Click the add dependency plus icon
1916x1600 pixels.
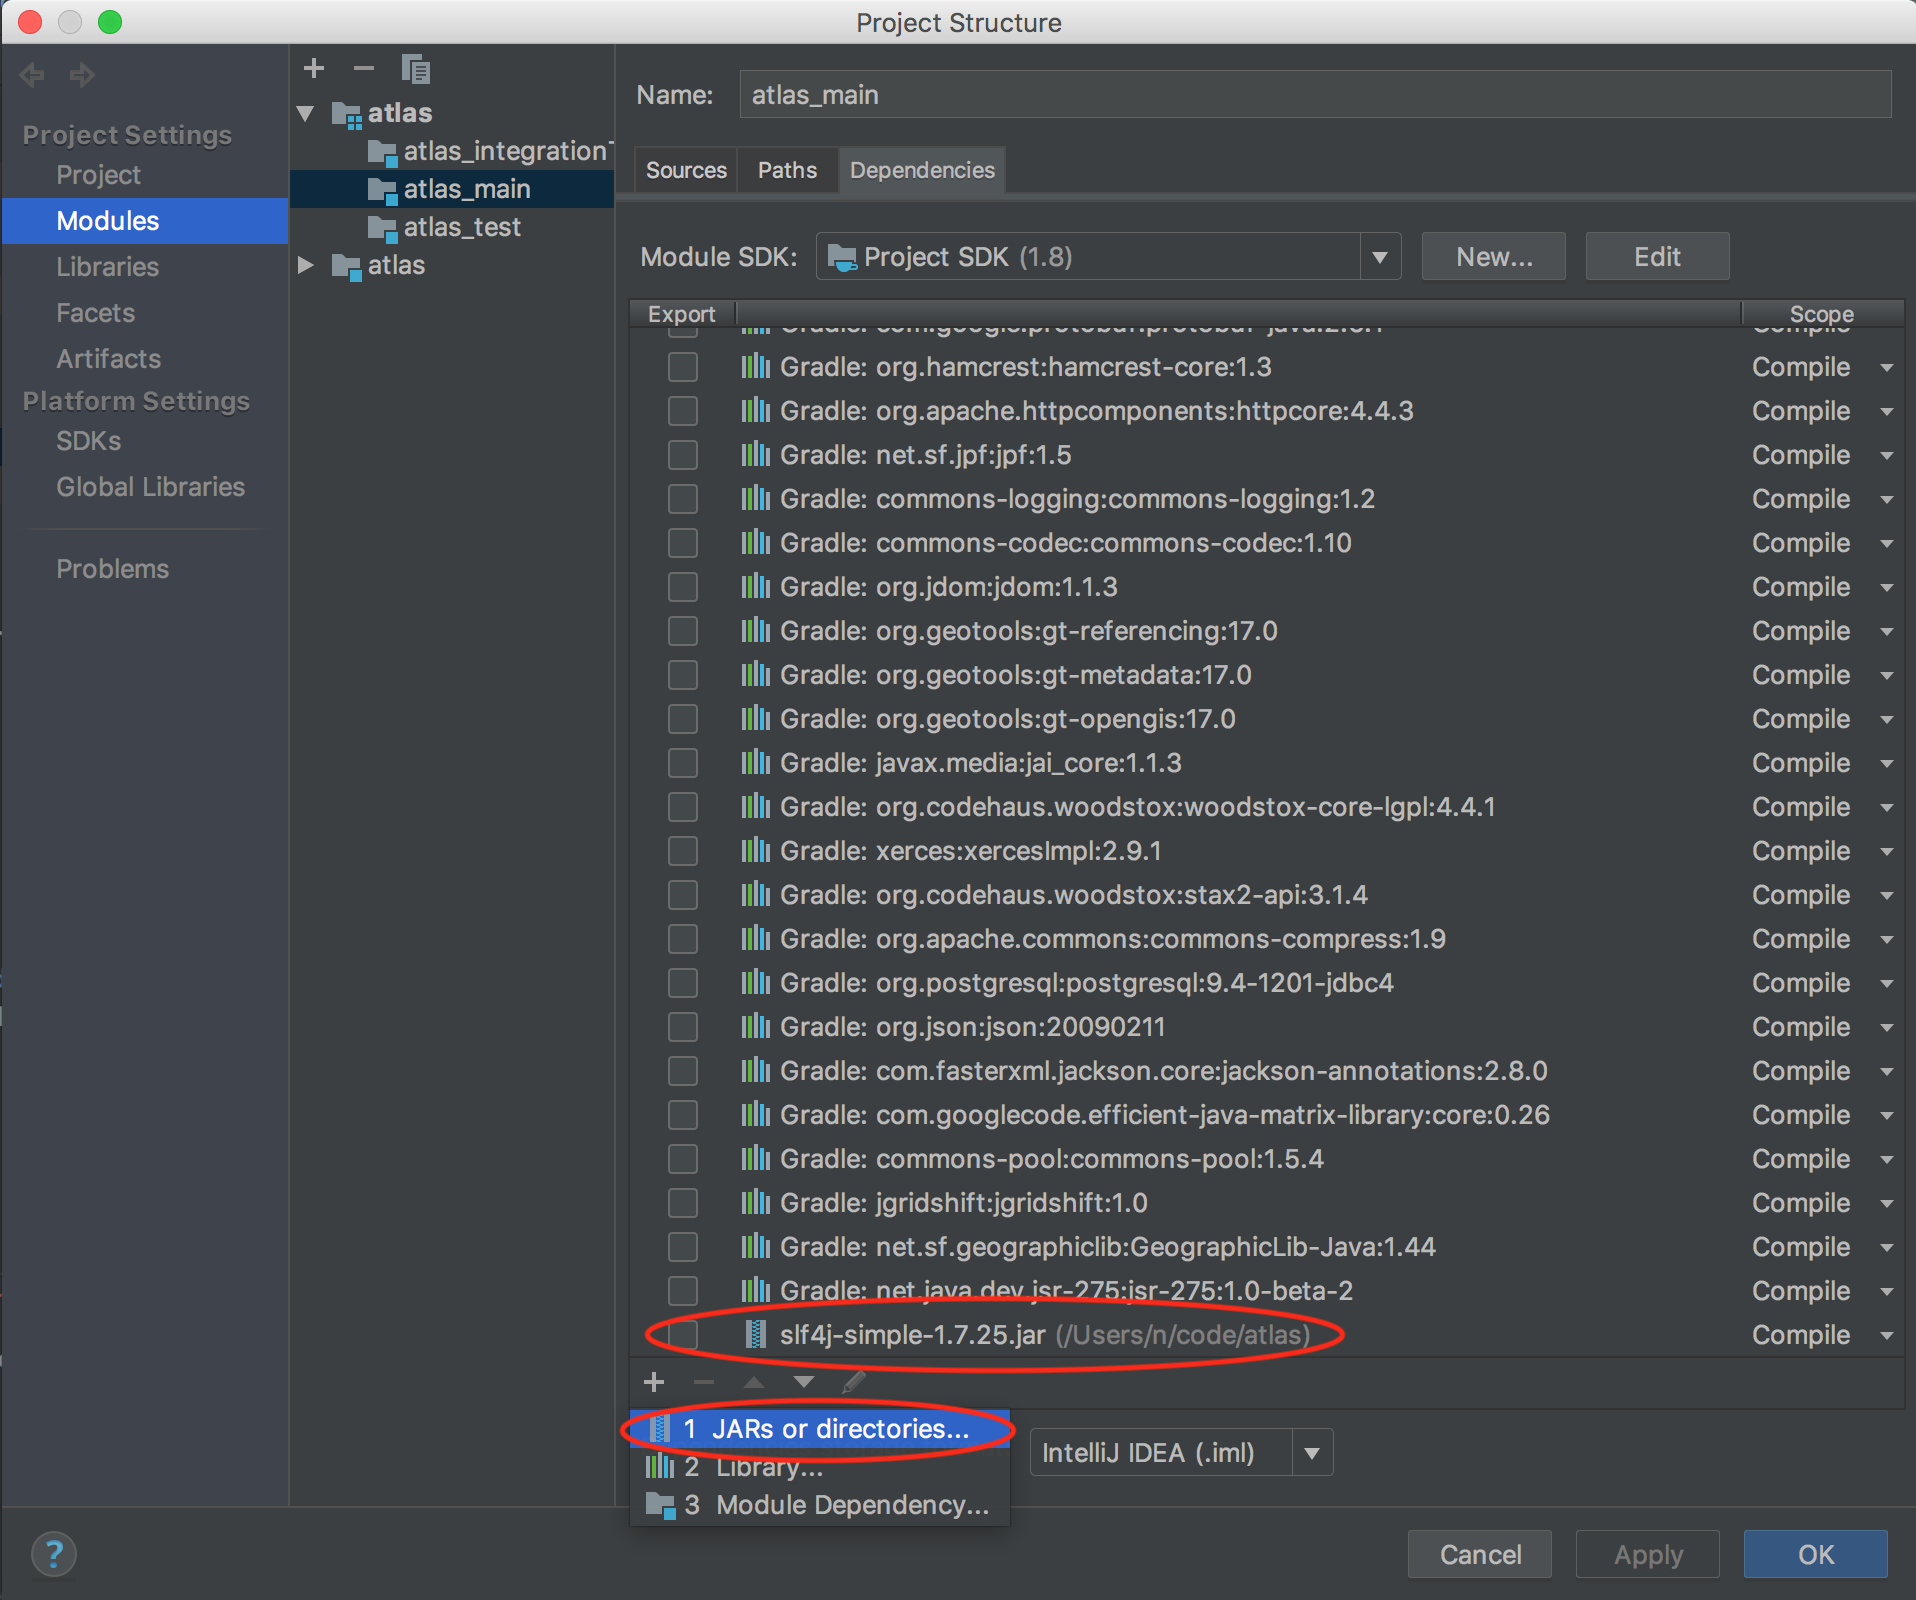point(654,1382)
